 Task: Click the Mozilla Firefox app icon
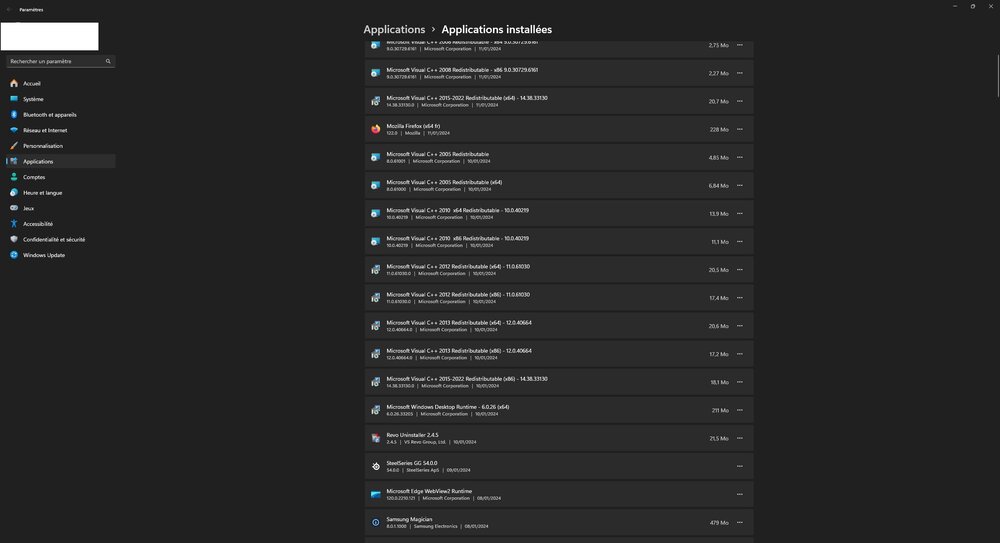coord(376,129)
